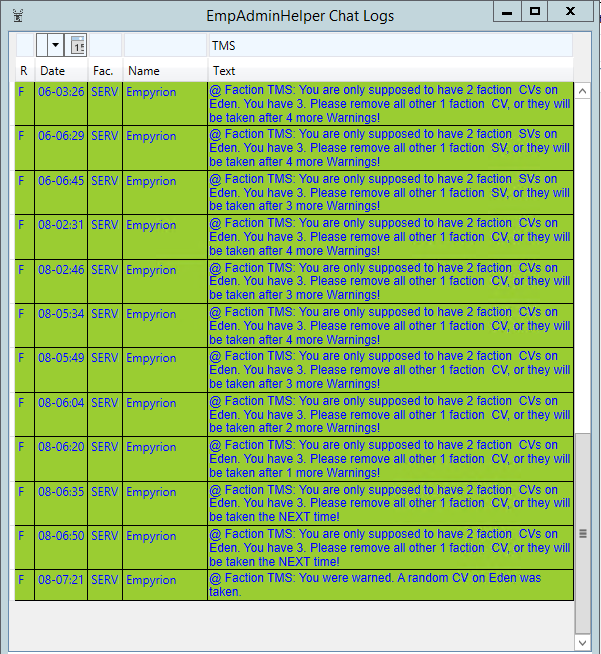The width and height of the screenshot is (601, 654).
Task: Click the vertical scrollbar thumb
Action: [583, 533]
